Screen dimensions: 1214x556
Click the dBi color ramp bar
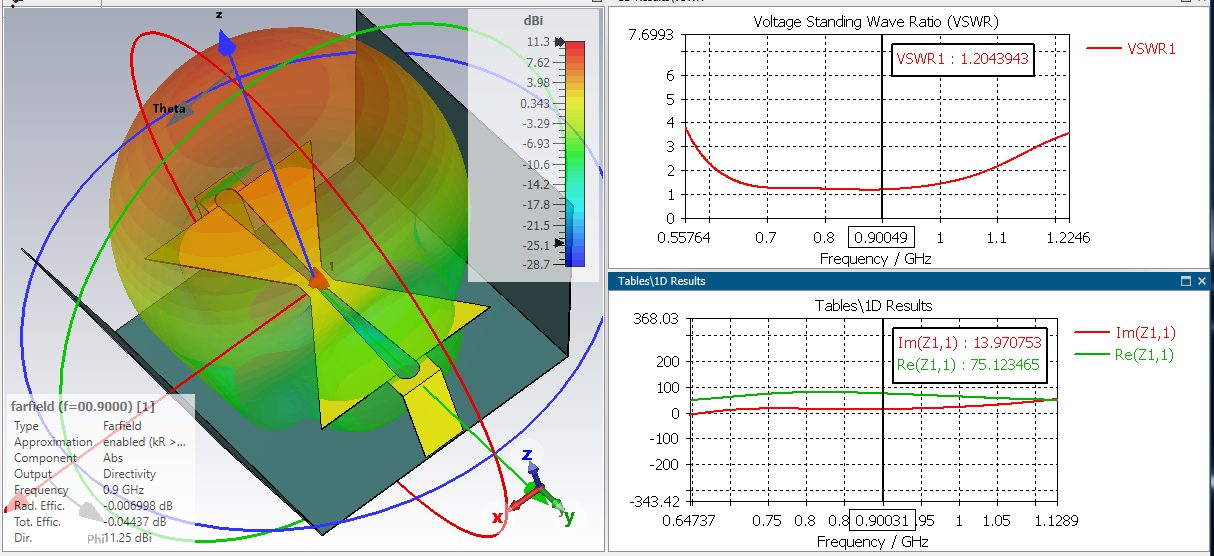[x=575, y=154]
